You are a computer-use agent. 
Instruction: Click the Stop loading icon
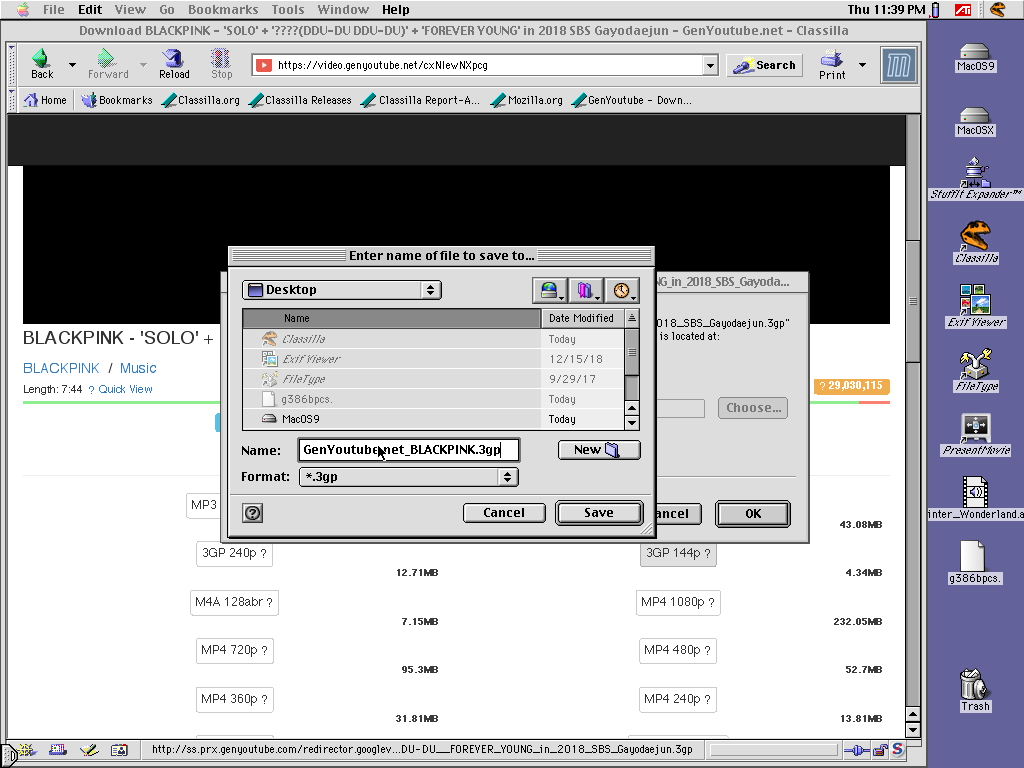click(x=221, y=63)
